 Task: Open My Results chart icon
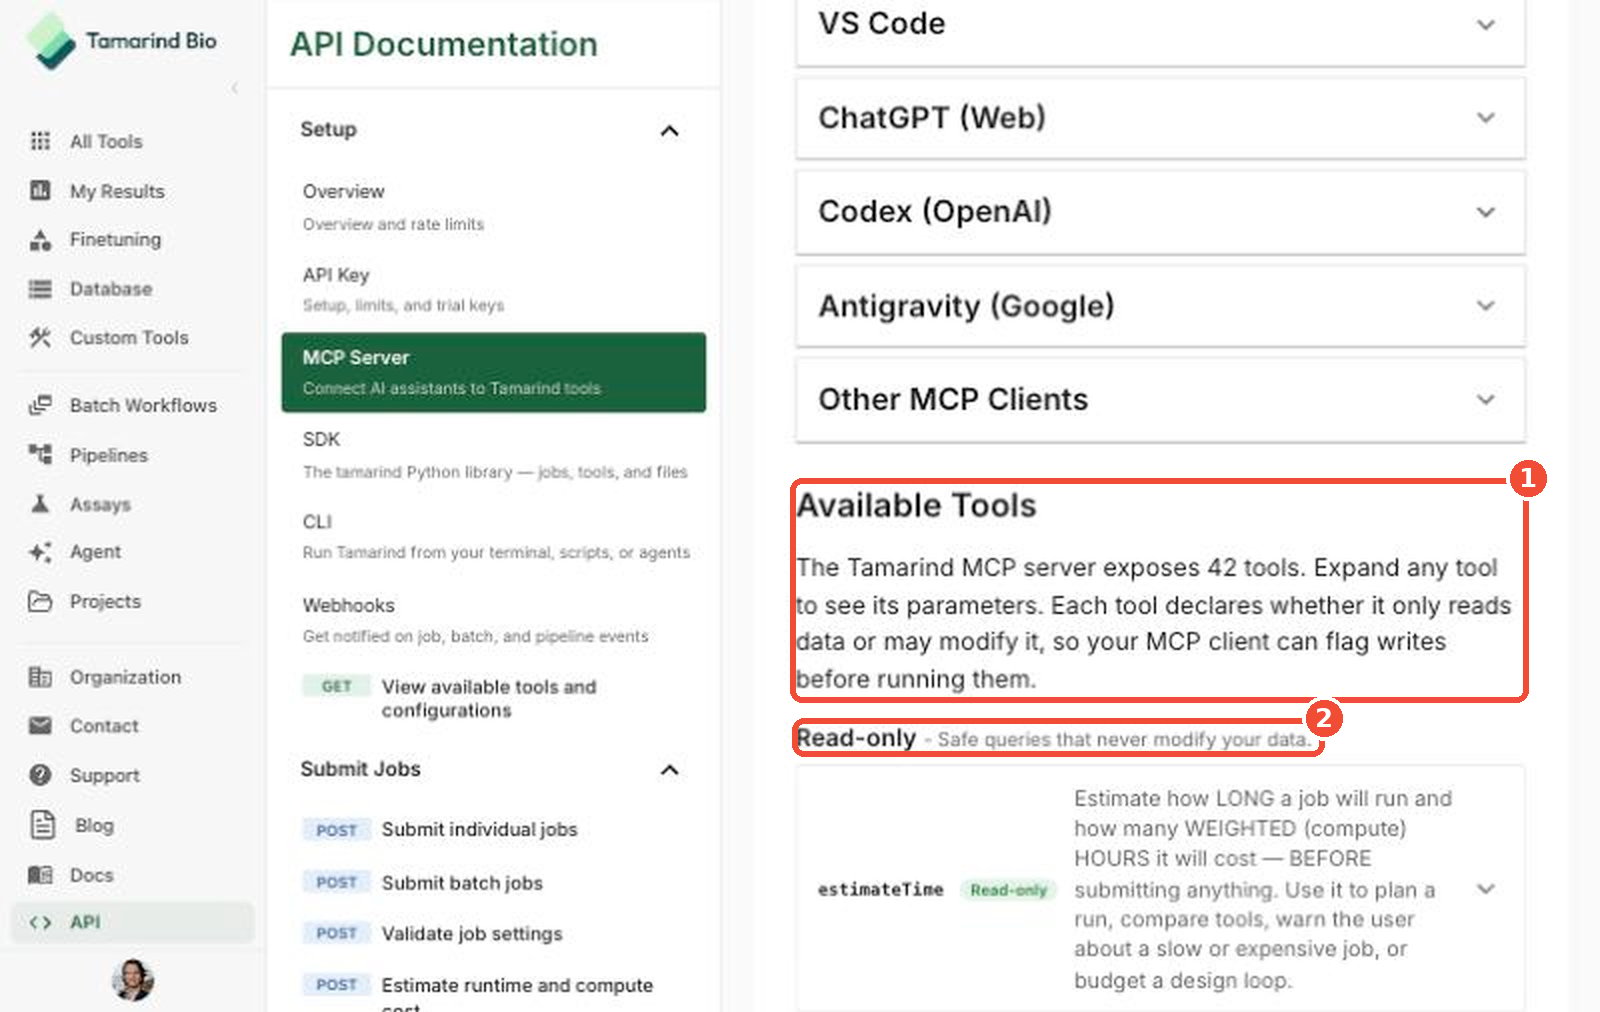(40, 190)
